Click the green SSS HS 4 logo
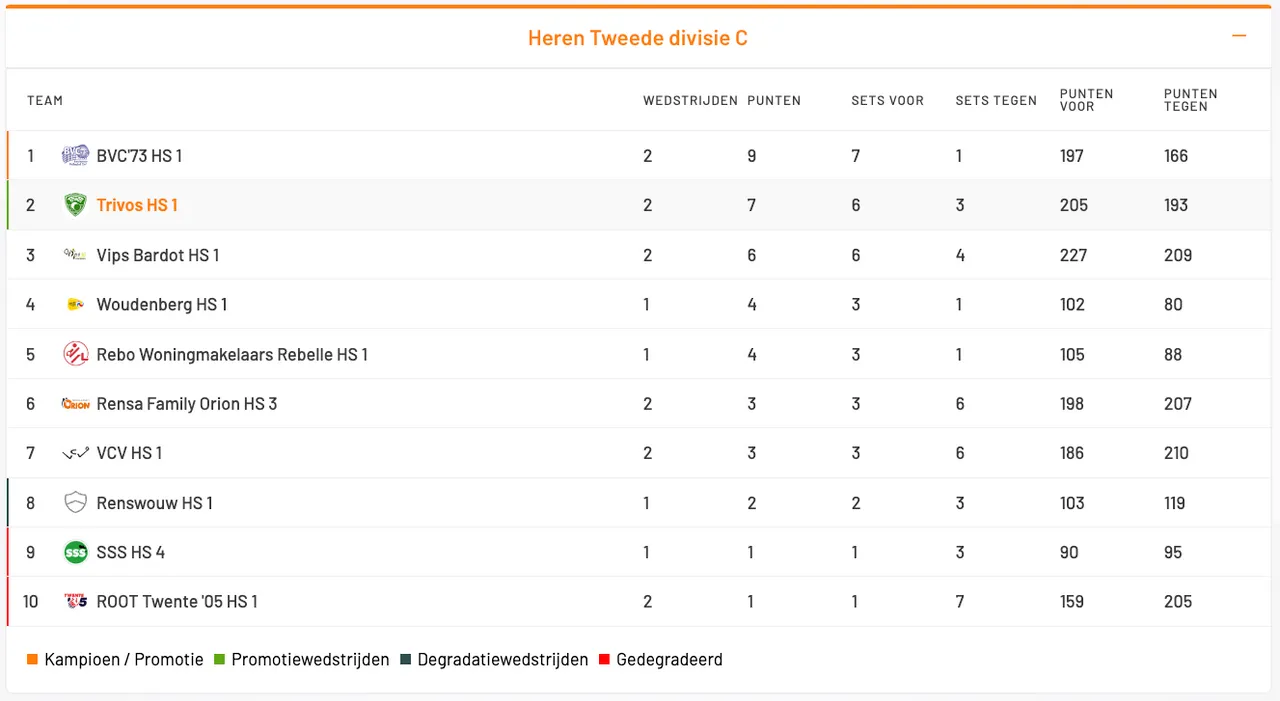The image size is (1280, 701). point(75,552)
